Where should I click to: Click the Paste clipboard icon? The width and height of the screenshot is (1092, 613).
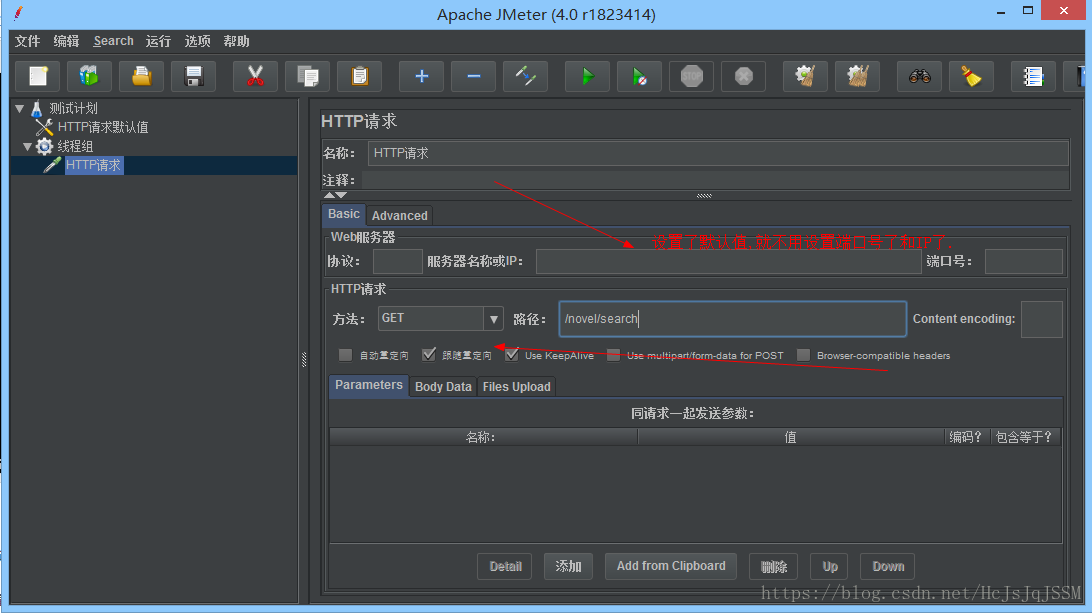tap(359, 76)
